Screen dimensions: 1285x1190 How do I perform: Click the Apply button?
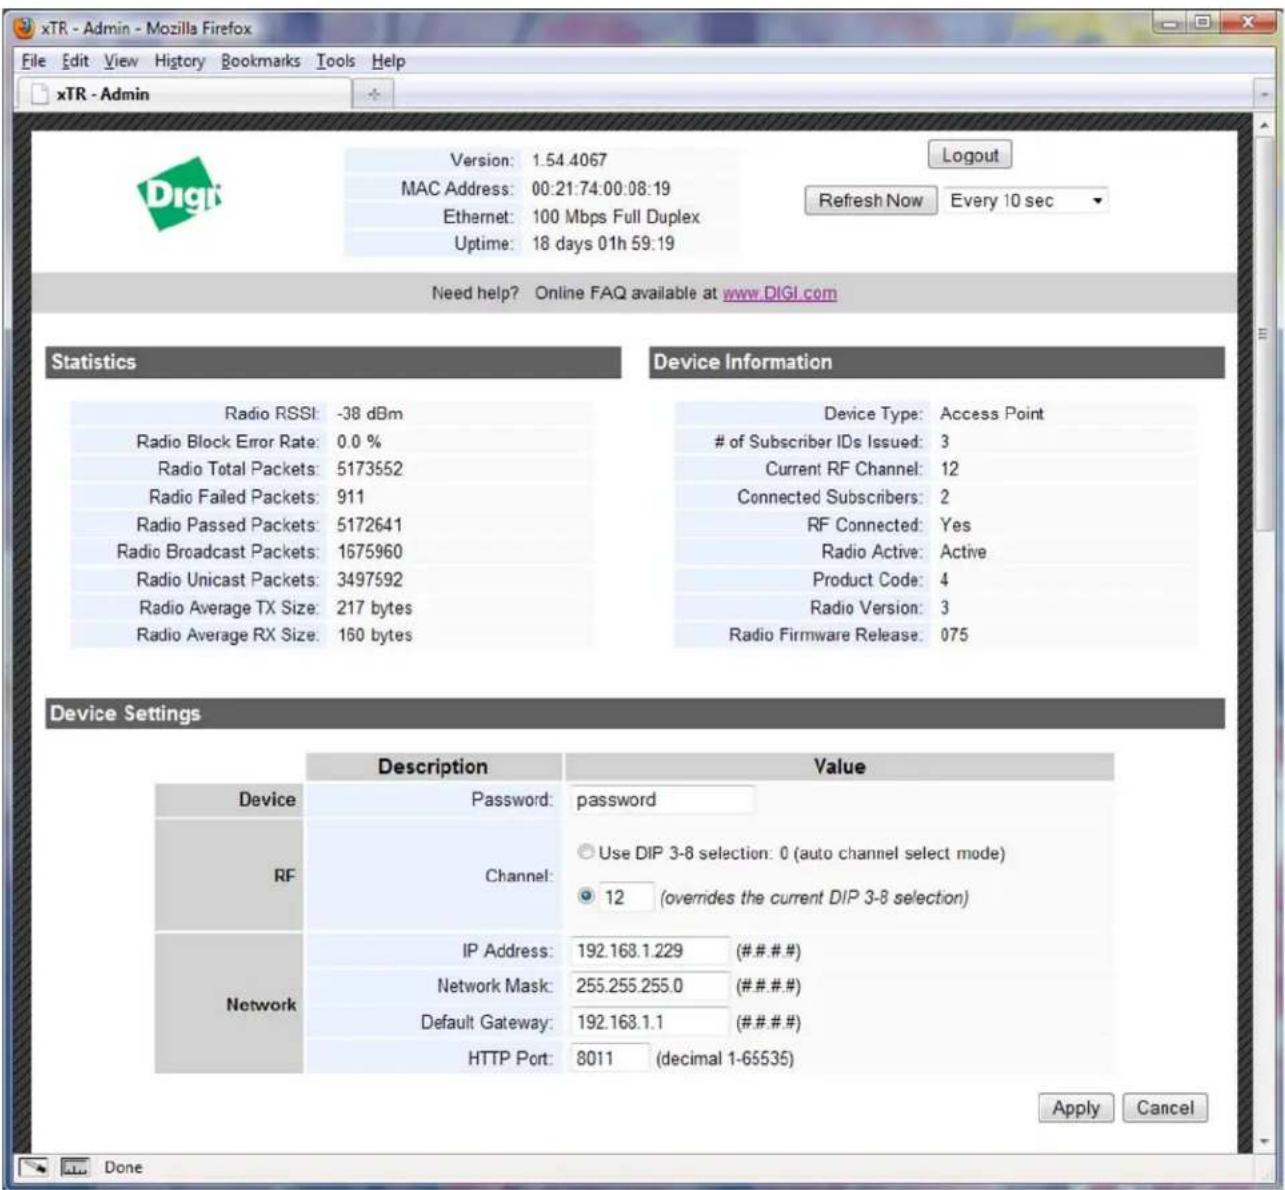tap(1076, 1108)
